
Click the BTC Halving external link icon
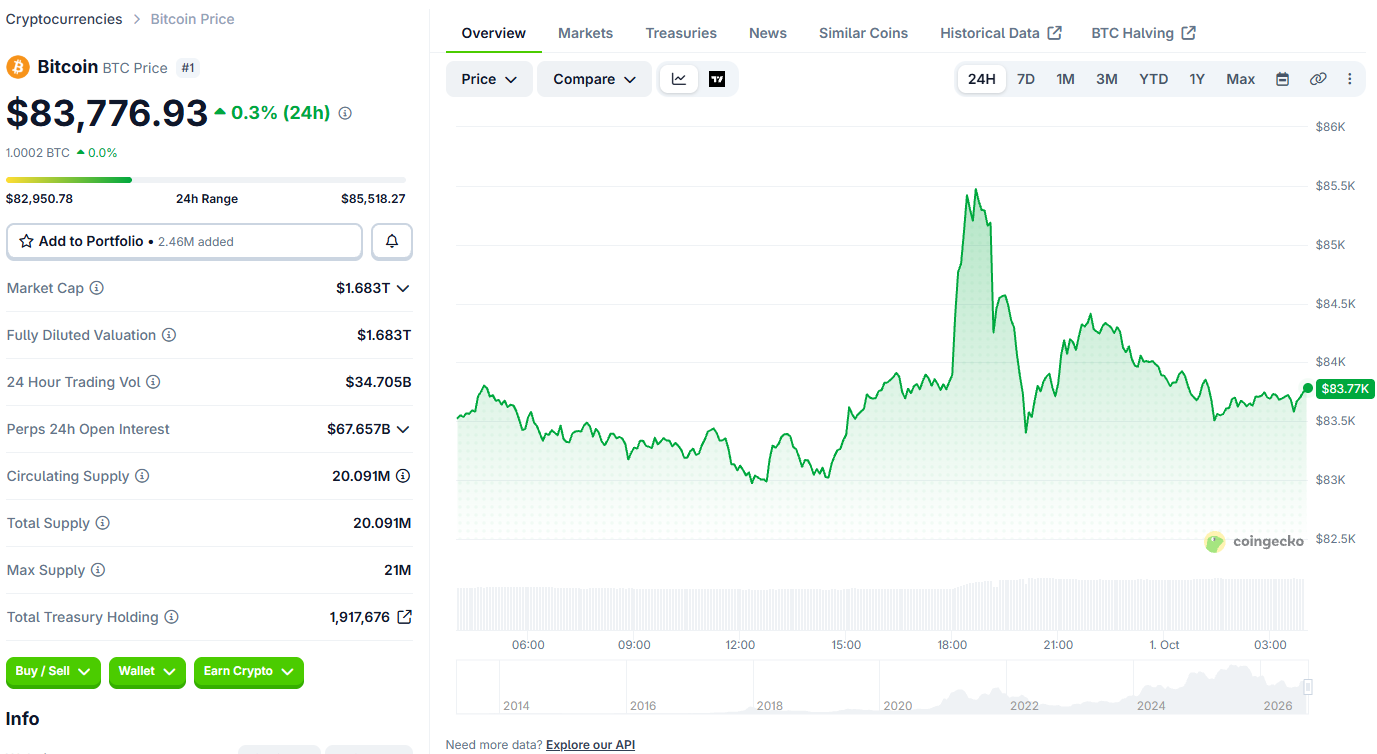click(x=1188, y=33)
